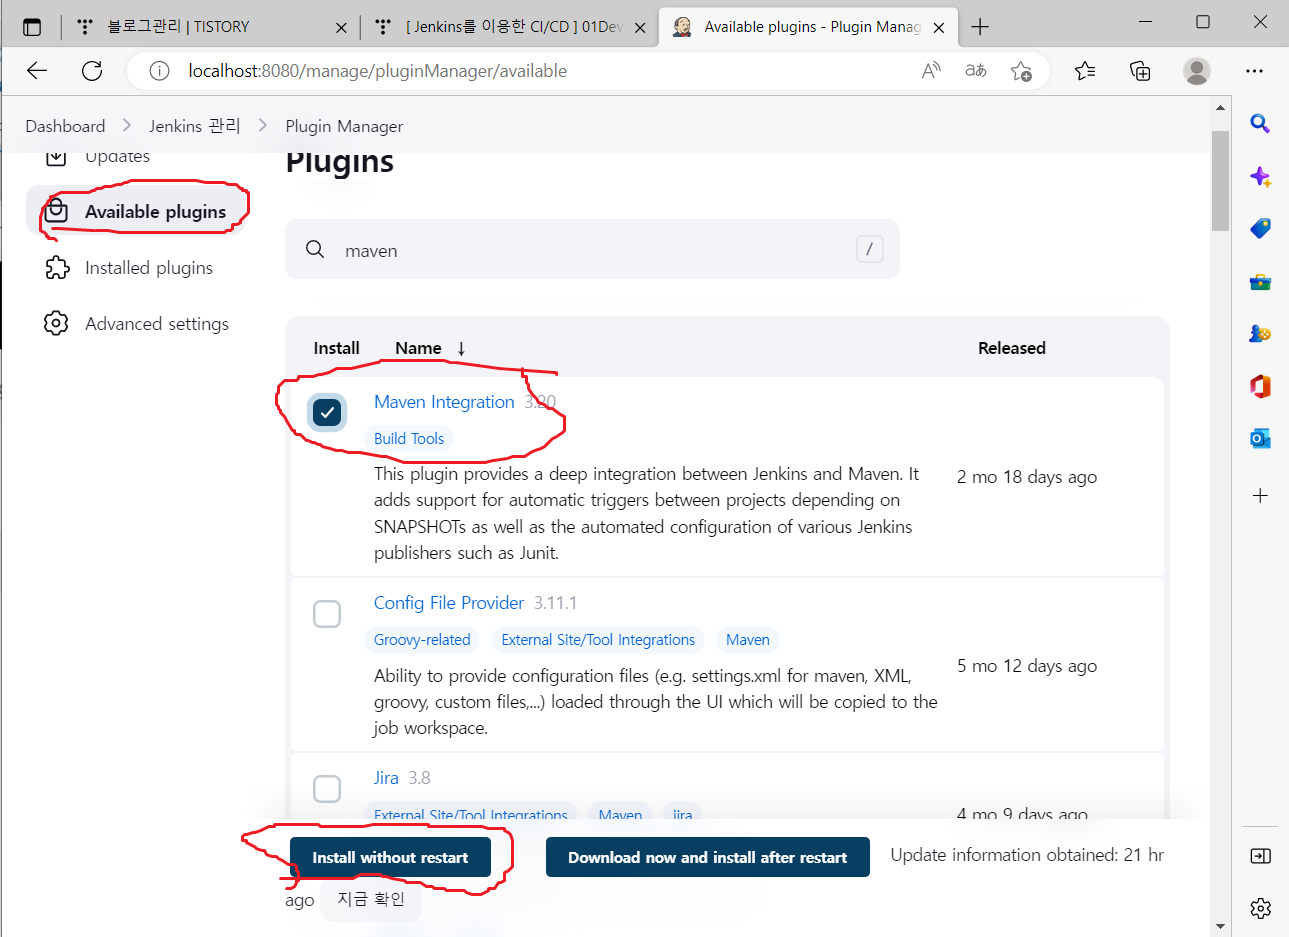Click the Maven tag under Config File Provider
The width and height of the screenshot is (1289, 937).
pyautogui.click(x=748, y=639)
